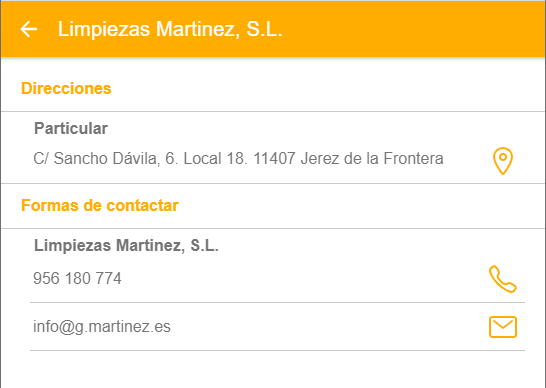Click the header title Limpiezas Martinez, S.L.

(x=170, y=29)
